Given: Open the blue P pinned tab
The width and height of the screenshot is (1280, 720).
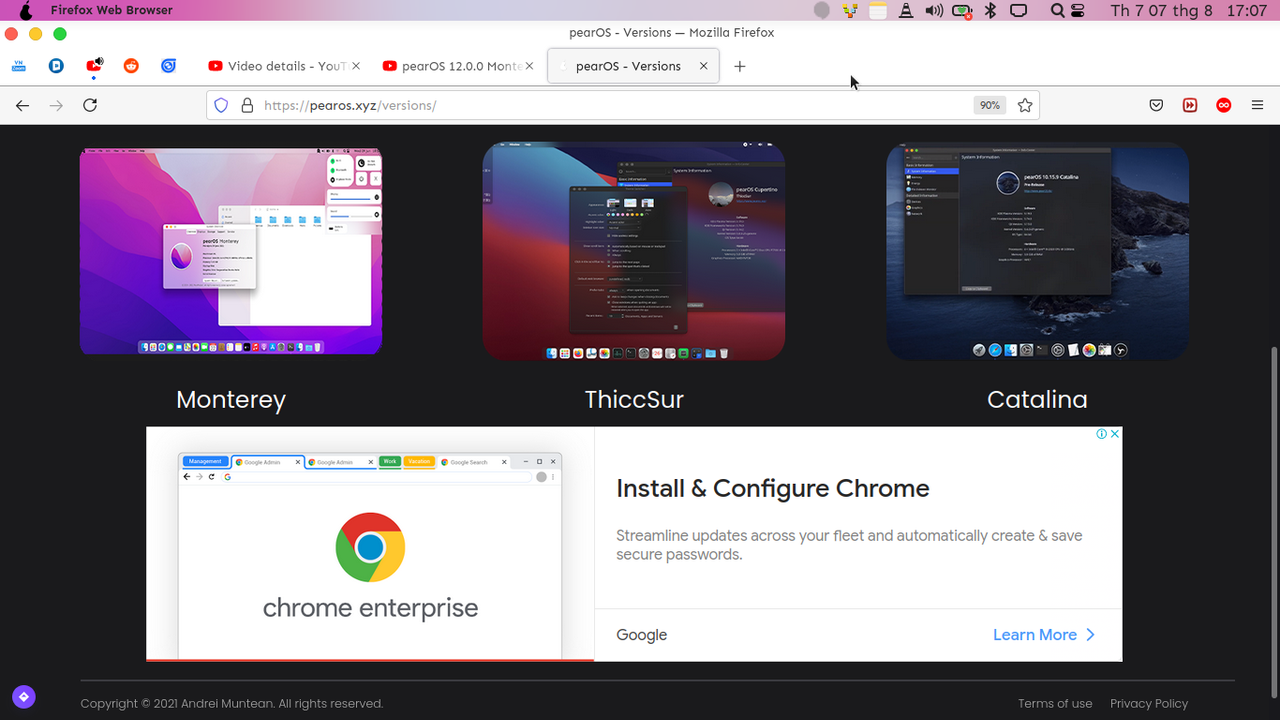Looking at the screenshot, I should pyautogui.click(x=57, y=66).
